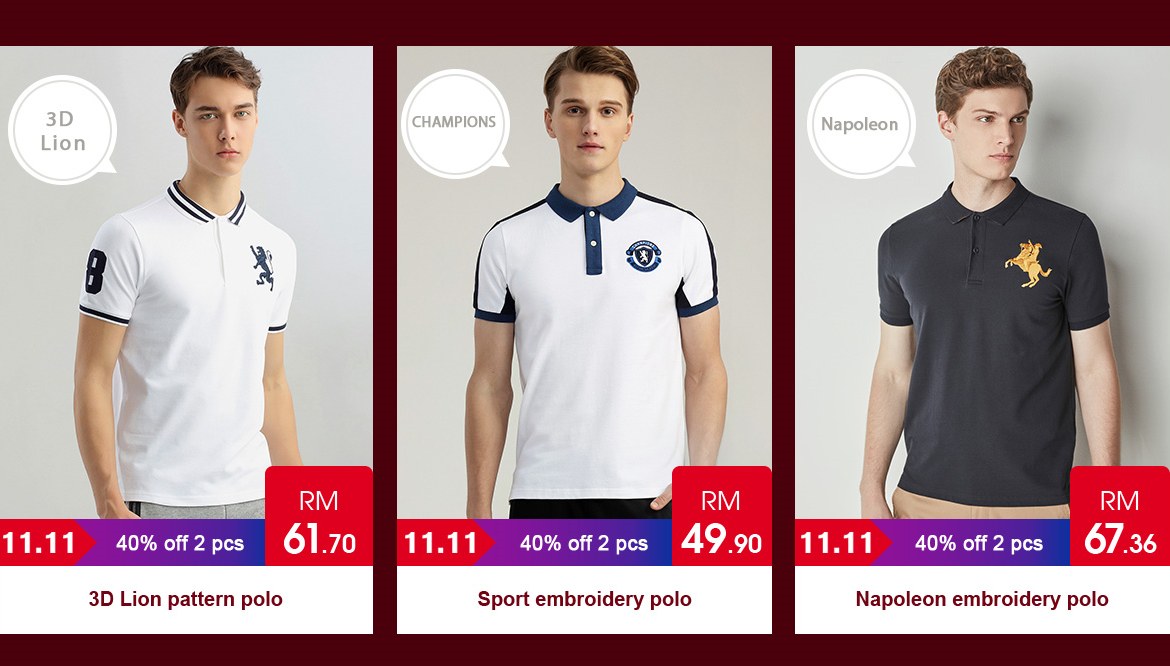Open the Sport embroidery polo title

(x=584, y=599)
